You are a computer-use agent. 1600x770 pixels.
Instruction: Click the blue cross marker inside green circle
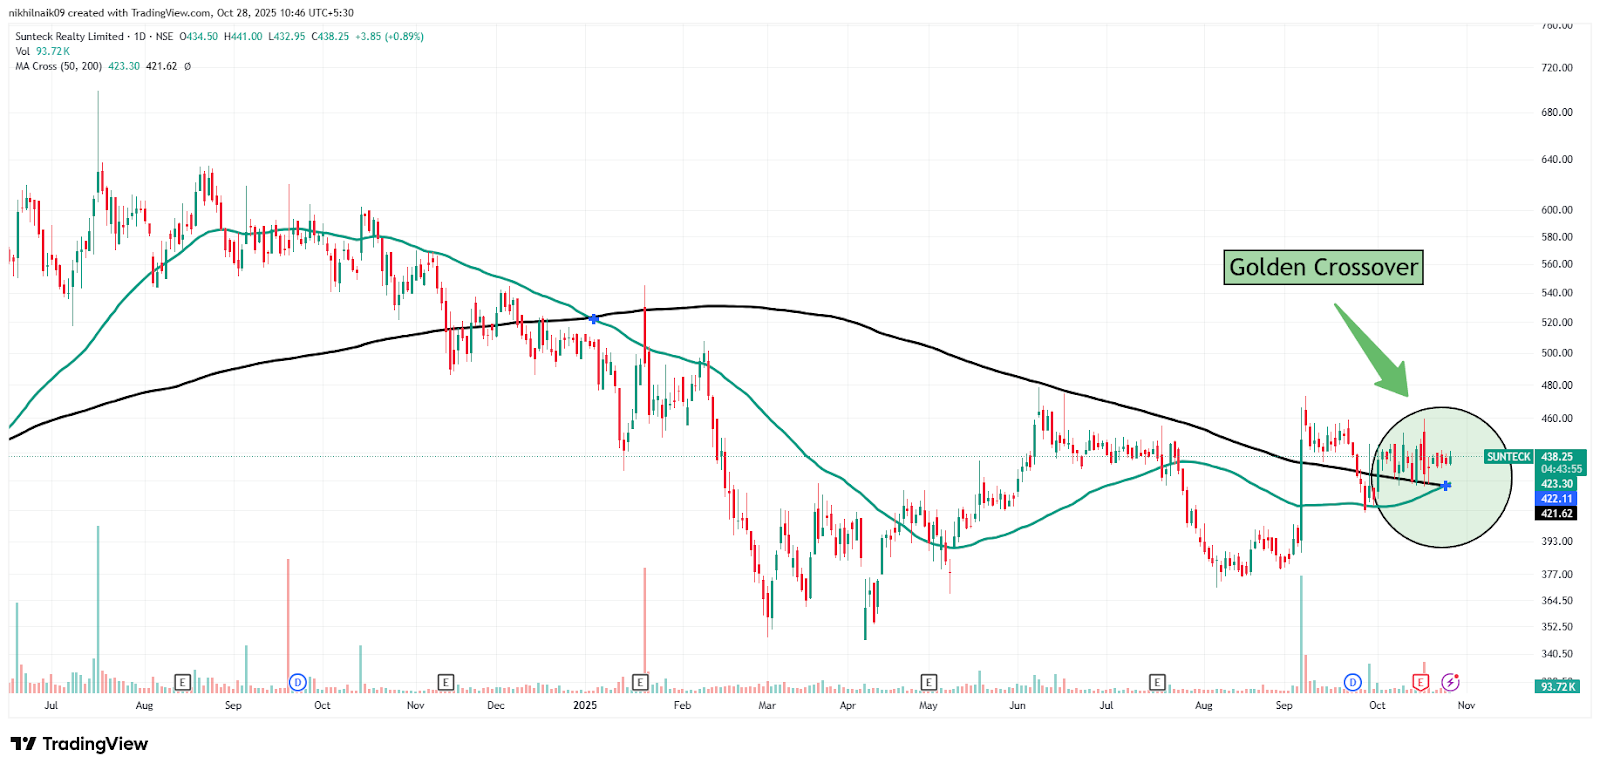point(1446,486)
